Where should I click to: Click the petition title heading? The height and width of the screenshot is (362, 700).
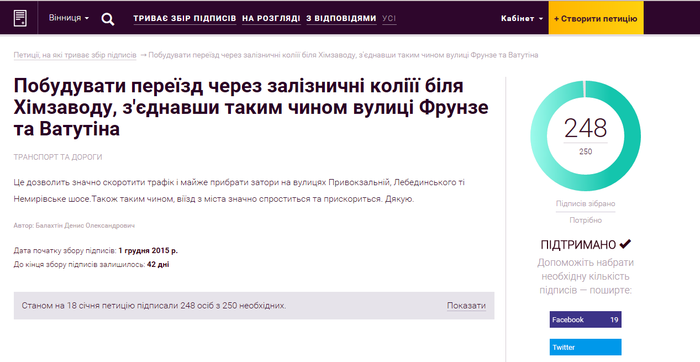pyautogui.click(x=251, y=107)
